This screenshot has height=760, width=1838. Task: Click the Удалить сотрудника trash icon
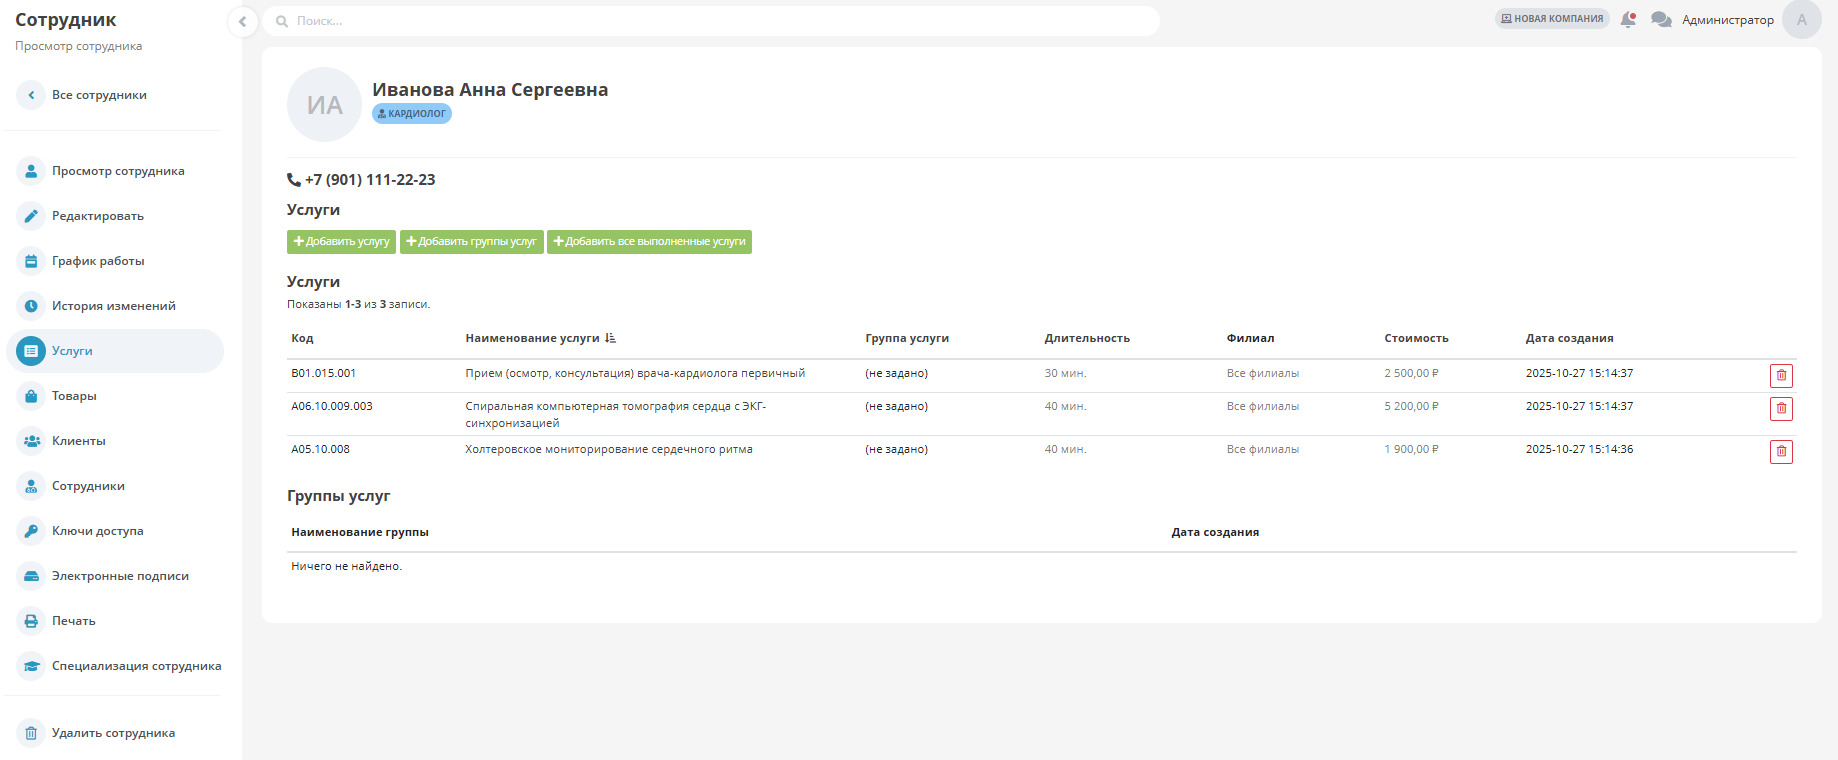[31, 733]
